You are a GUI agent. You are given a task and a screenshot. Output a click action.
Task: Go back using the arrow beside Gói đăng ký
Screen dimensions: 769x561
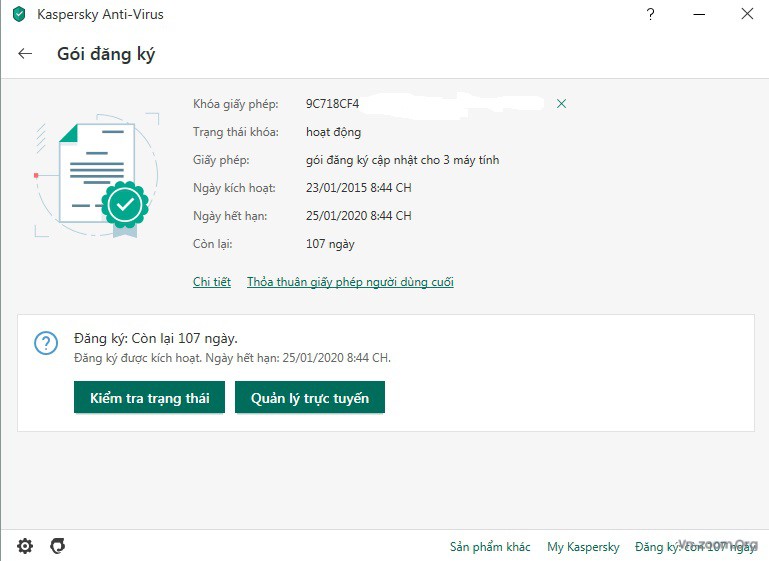[x=25, y=54]
